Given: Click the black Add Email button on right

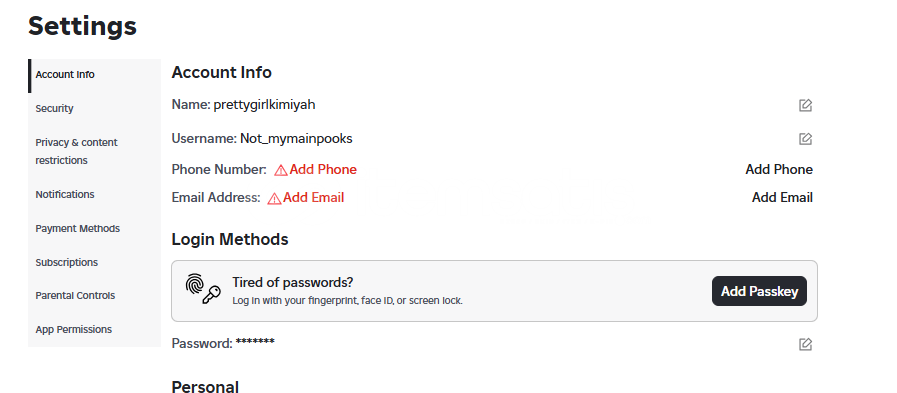Looking at the screenshot, I should pyautogui.click(x=782, y=197).
